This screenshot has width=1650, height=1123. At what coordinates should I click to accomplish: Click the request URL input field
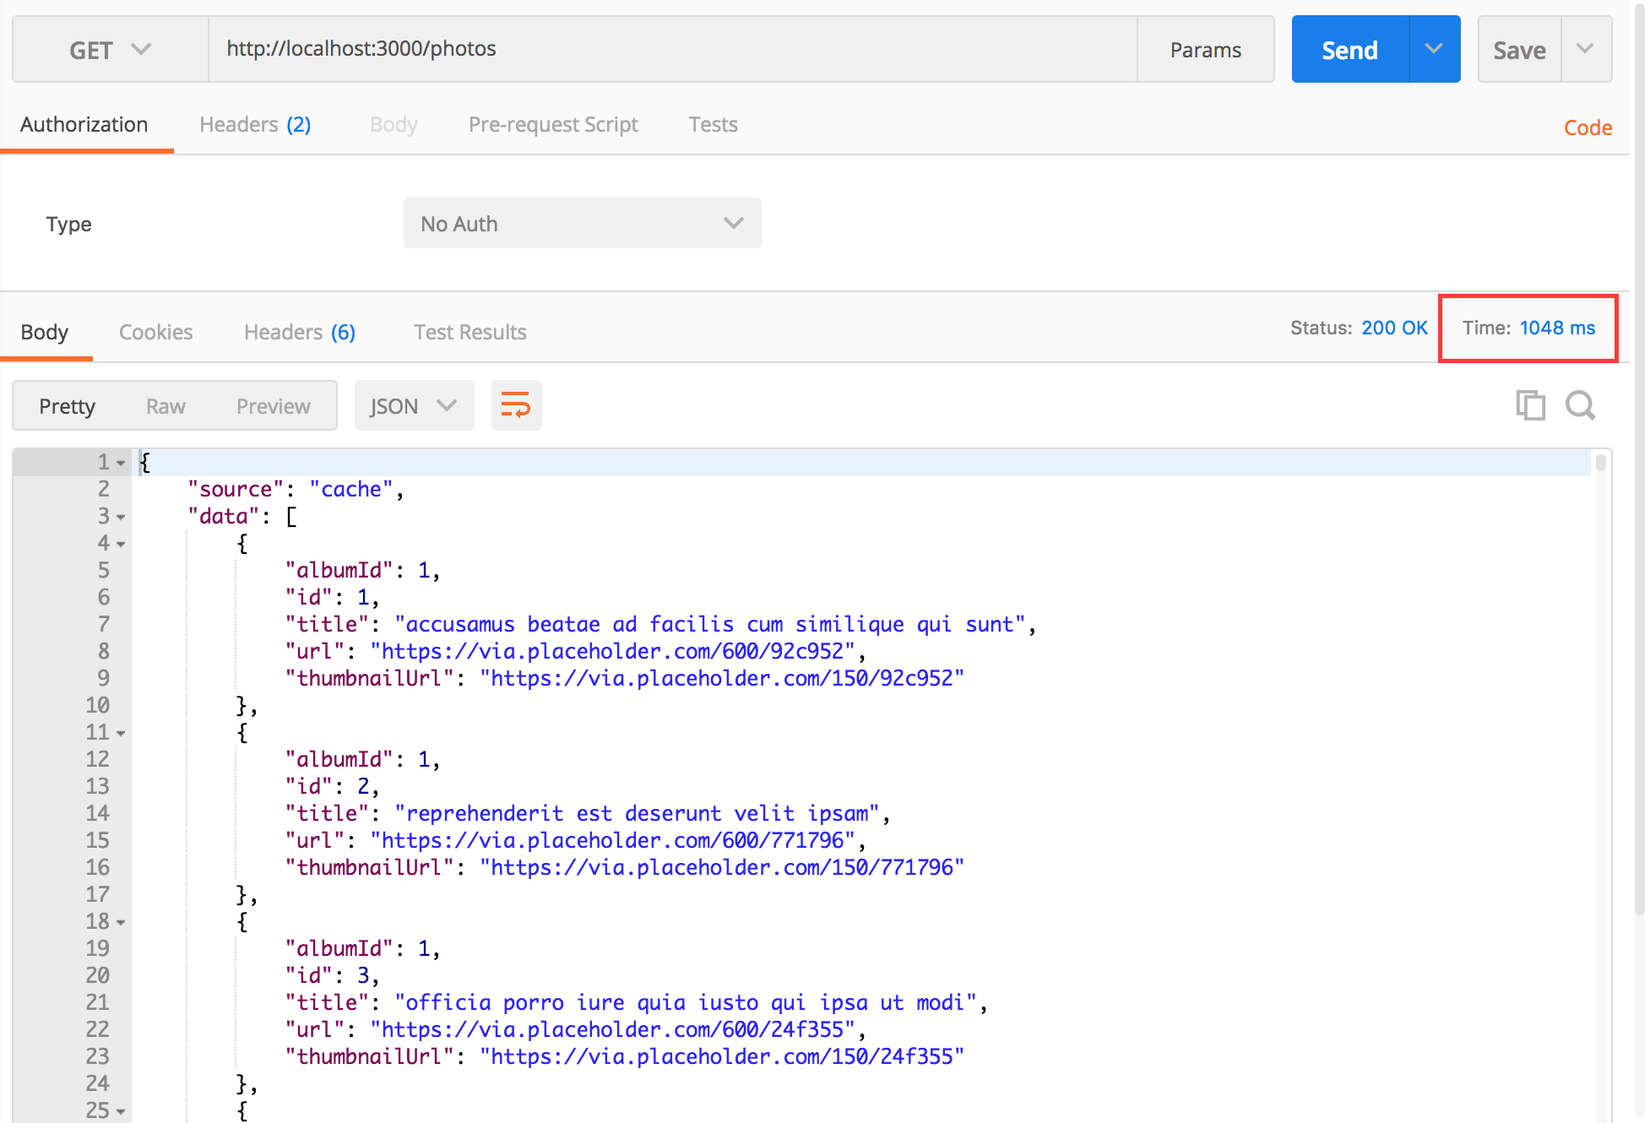pyautogui.click(x=672, y=49)
